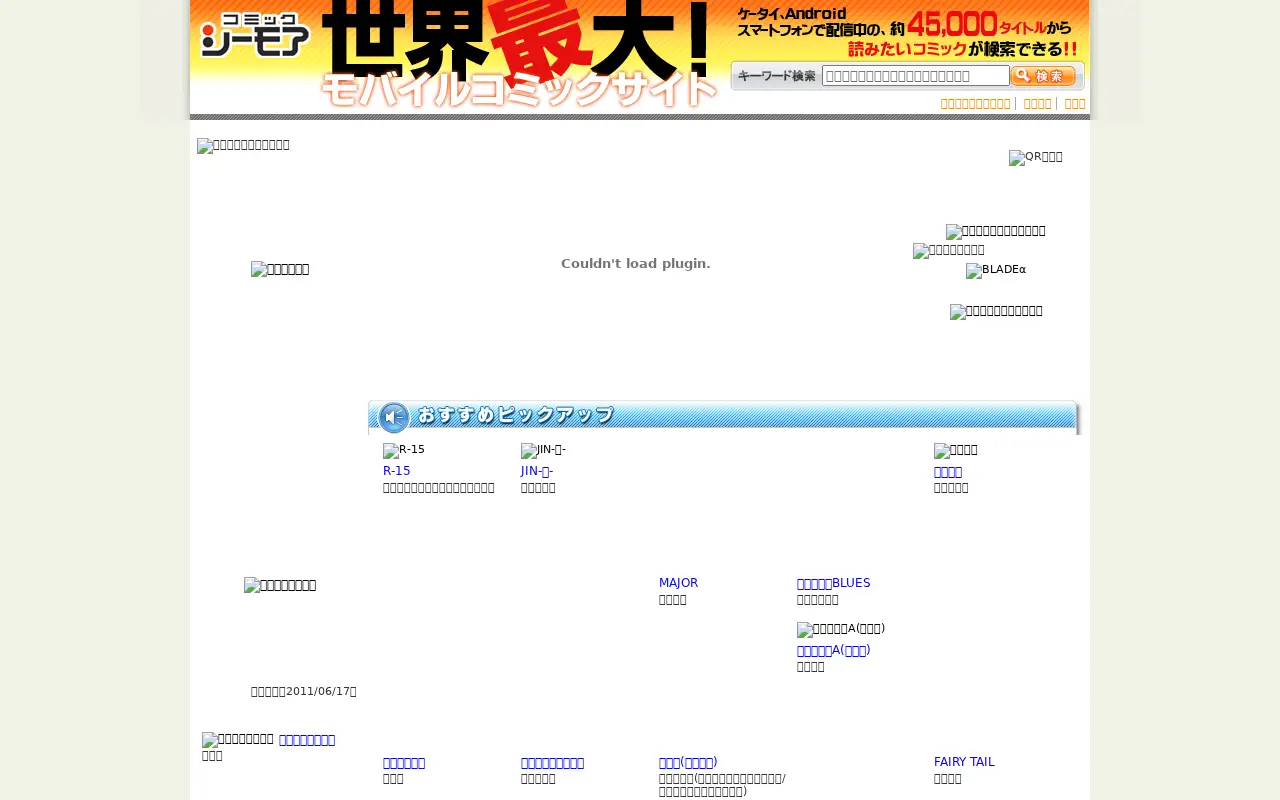Open the BLADEα image placeholder
Screen dimensions: 1280x800
coord(996,271)
